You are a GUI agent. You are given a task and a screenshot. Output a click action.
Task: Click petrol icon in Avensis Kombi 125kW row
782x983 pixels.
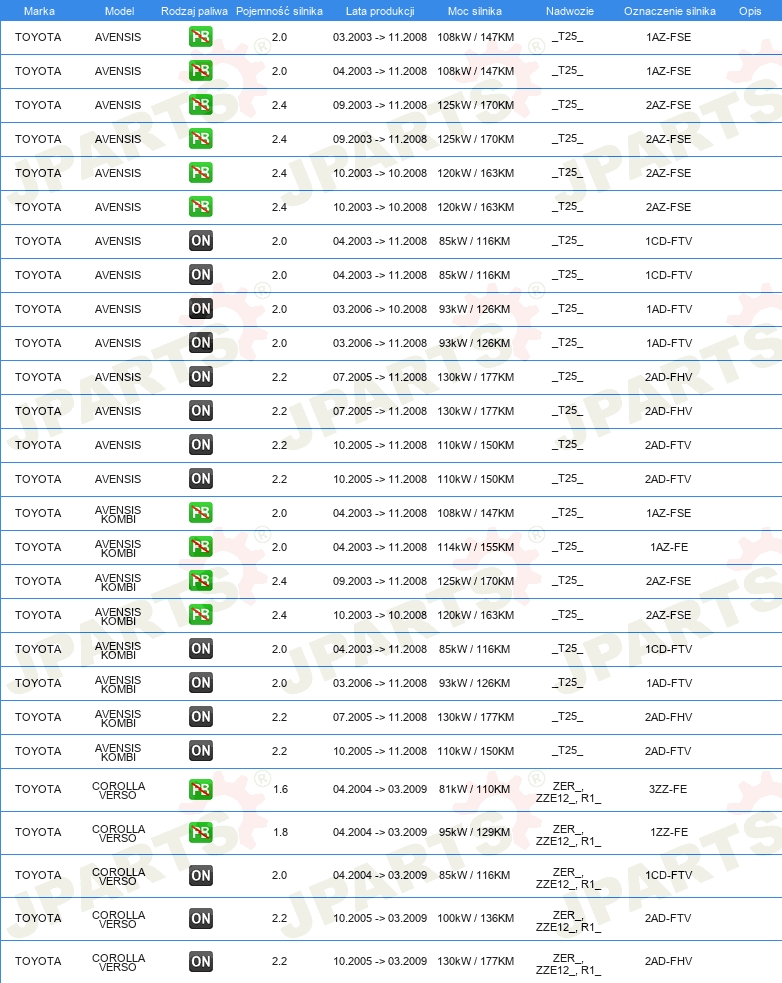[x=201, y=581]
